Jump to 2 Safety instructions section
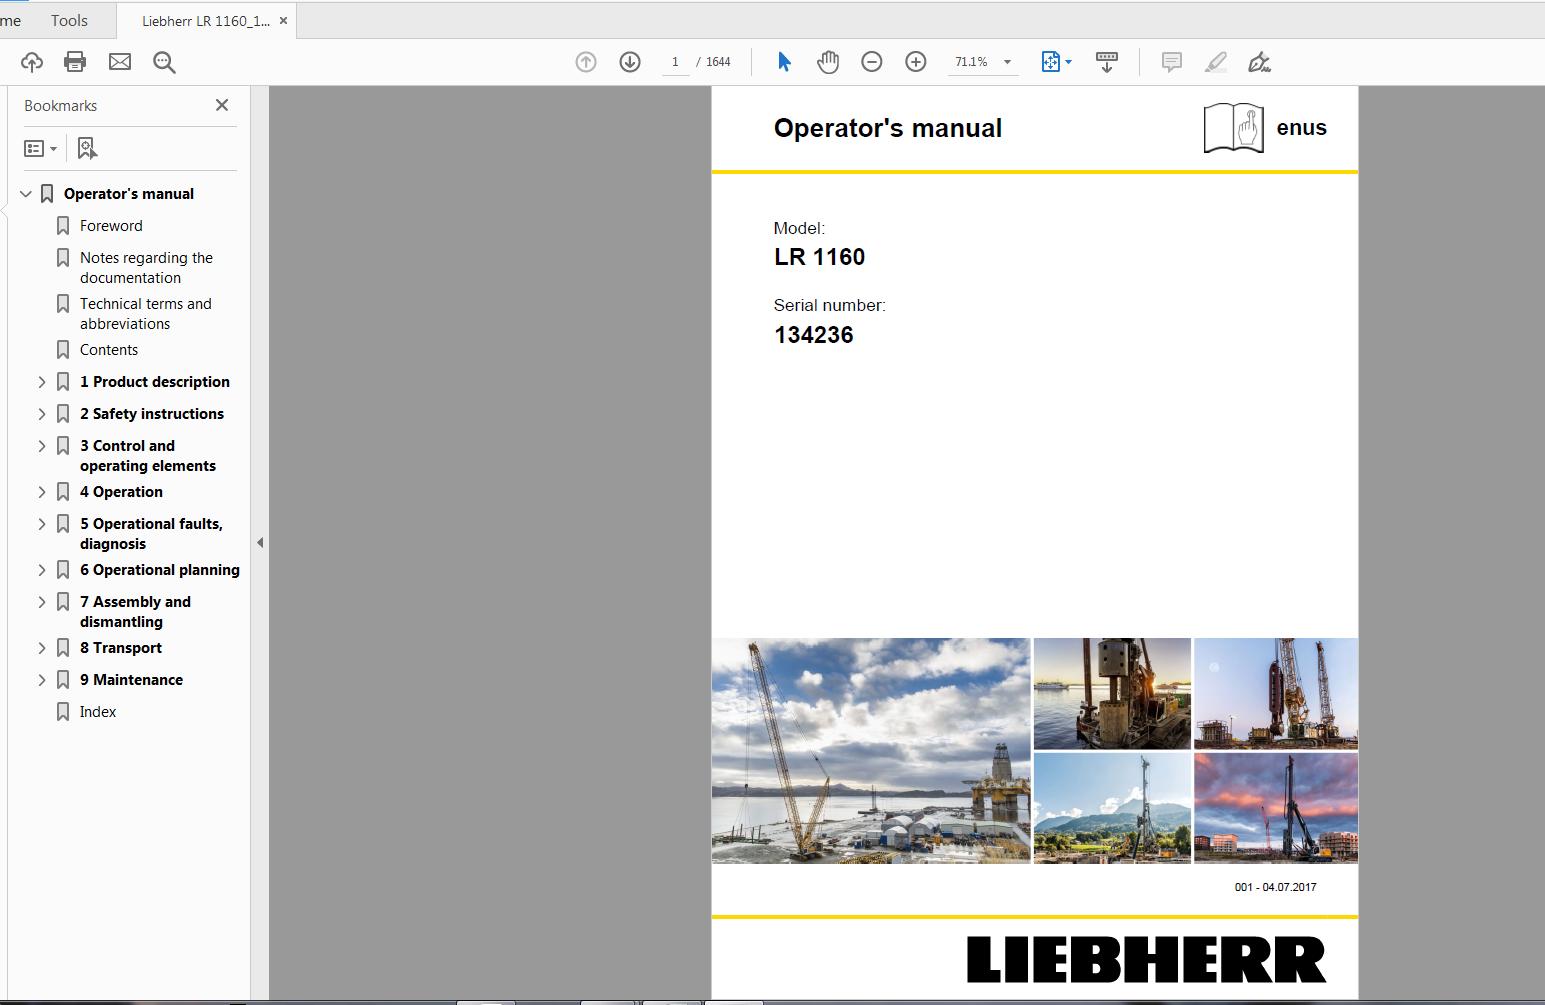The height and width of the screenshot is (1005, 1545). [152, 414]
